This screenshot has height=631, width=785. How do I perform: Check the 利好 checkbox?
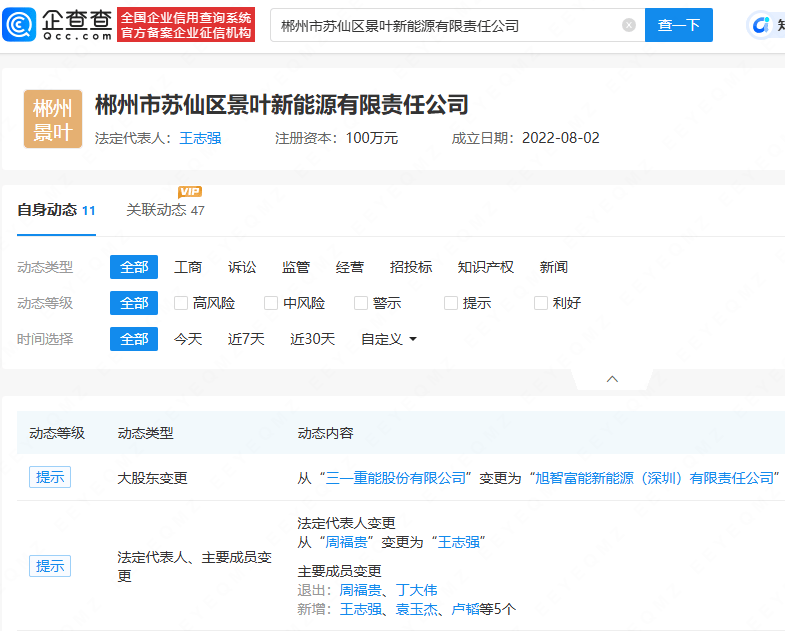click(541, 303)
